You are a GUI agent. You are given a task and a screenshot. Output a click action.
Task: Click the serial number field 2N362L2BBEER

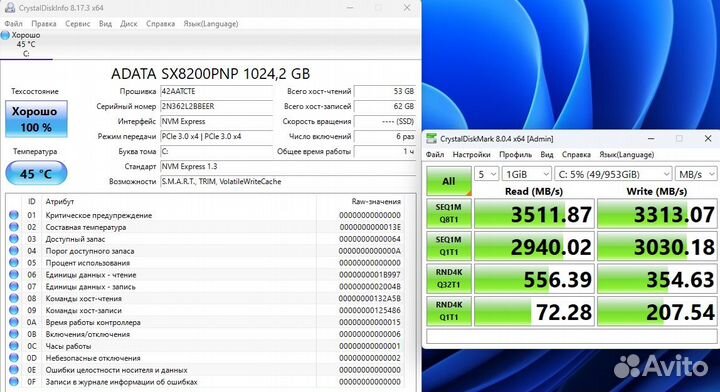(x=216, y=106)
